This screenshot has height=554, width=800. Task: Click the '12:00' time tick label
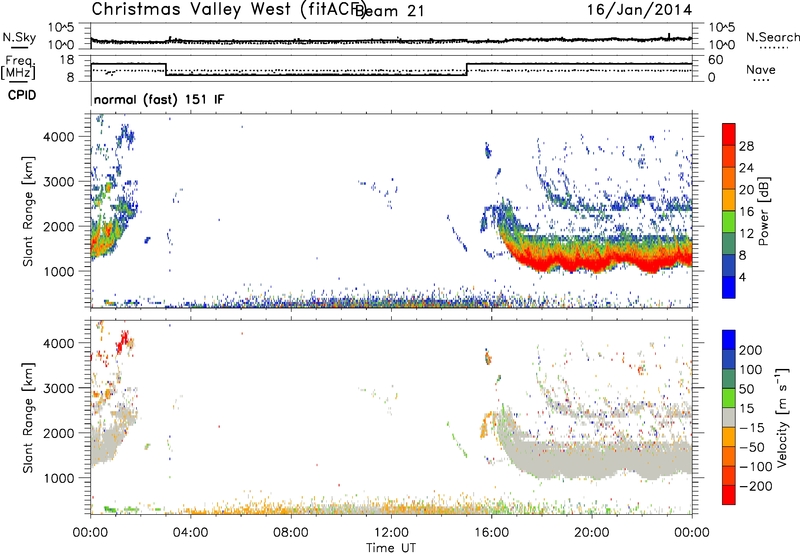pos(391,533)
